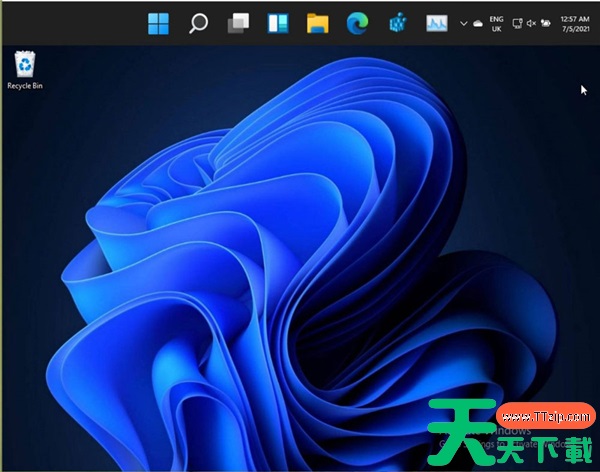The height and width of the screenshot is (472, 600).
Task: Click the "Recycle Bin" label text
Action: coord(24,86)
